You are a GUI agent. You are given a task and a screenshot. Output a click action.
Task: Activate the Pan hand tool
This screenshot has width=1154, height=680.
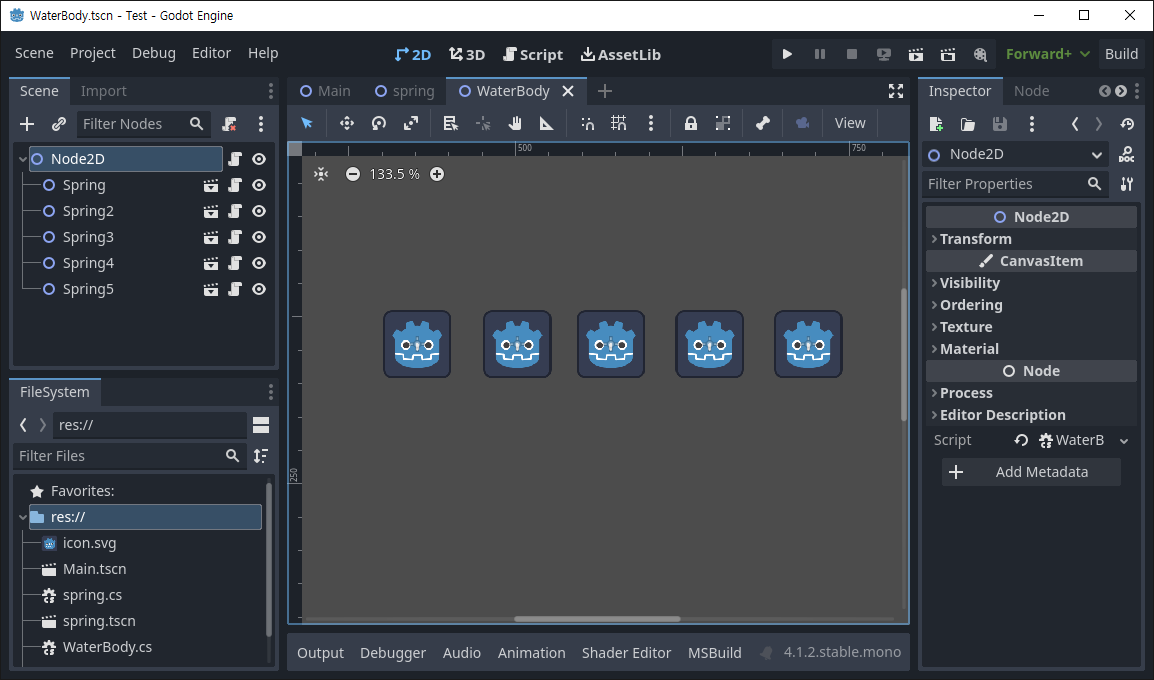515,123
